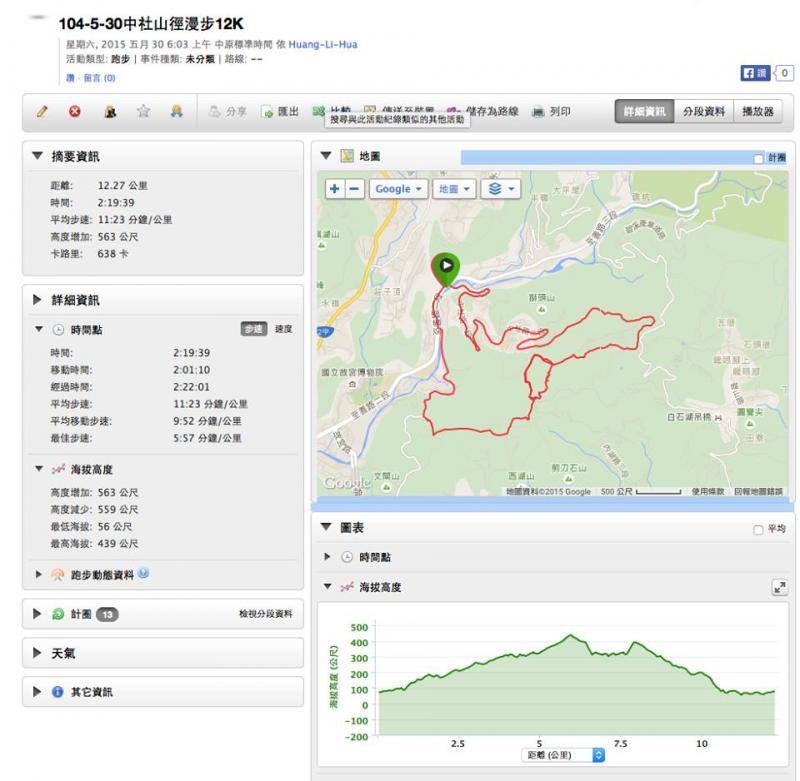
Task: Click the green laps icon beside 計圈
Action: coord(58,614)
